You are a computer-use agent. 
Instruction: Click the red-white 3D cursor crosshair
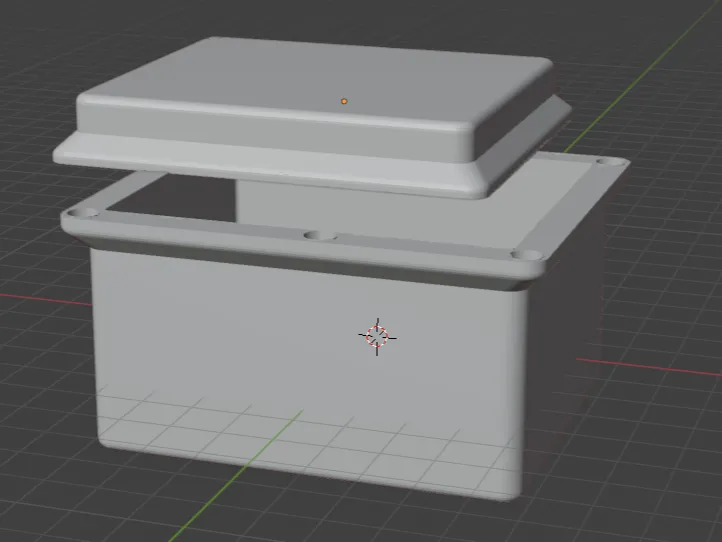coord(378,337)
